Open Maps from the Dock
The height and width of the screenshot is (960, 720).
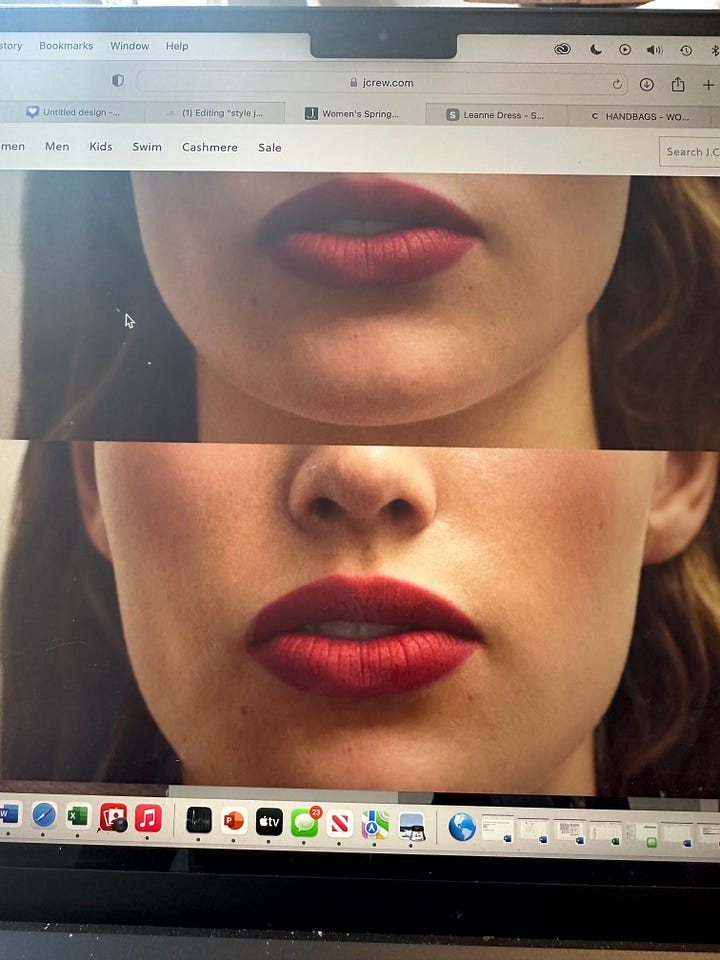375,825
